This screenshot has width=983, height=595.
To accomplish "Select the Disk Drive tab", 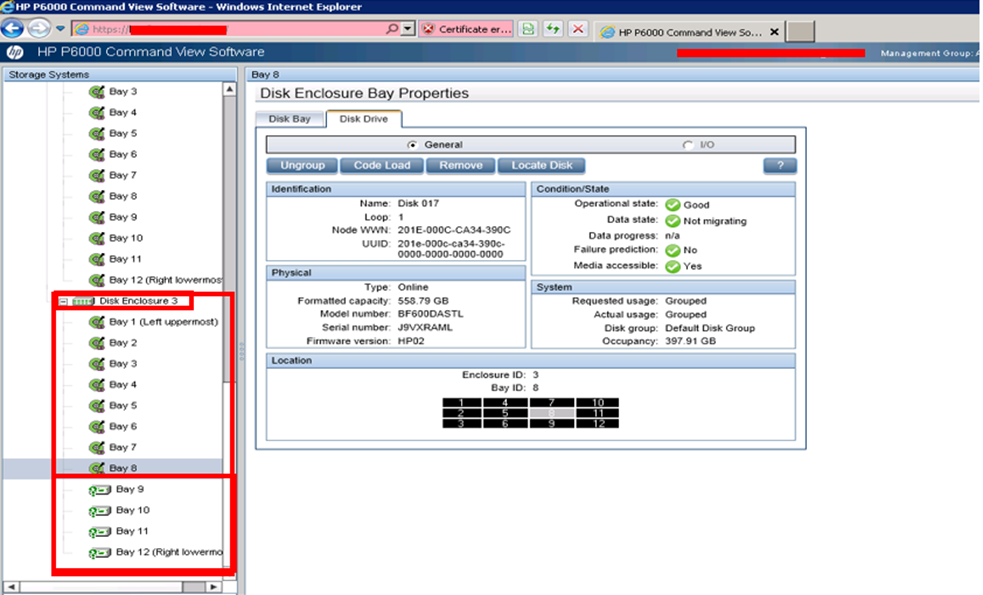I will 363,119.
